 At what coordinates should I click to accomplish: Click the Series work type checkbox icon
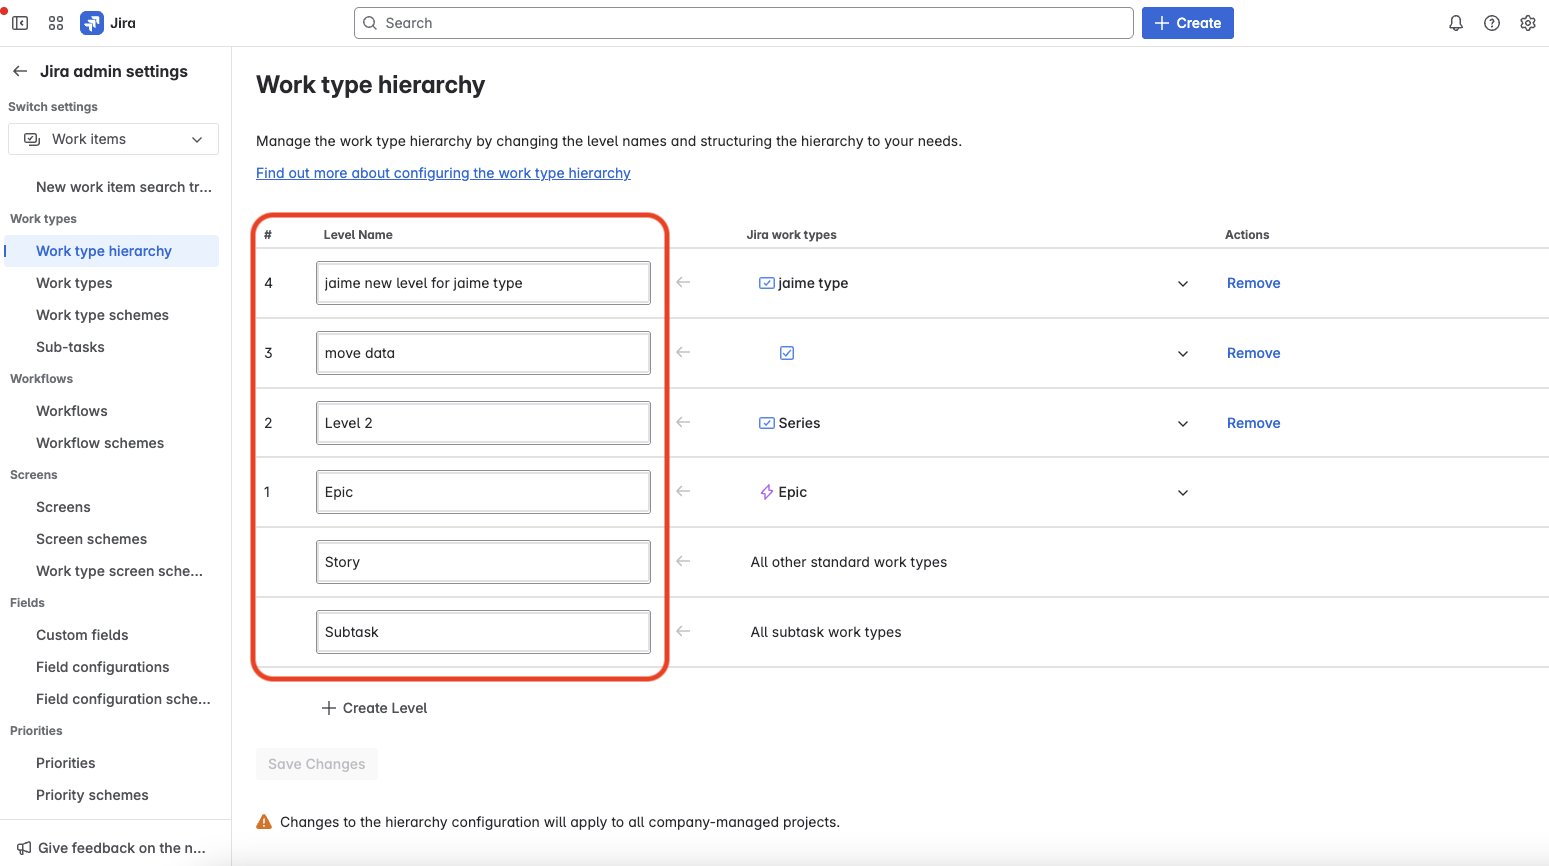(x=767, y=422)
